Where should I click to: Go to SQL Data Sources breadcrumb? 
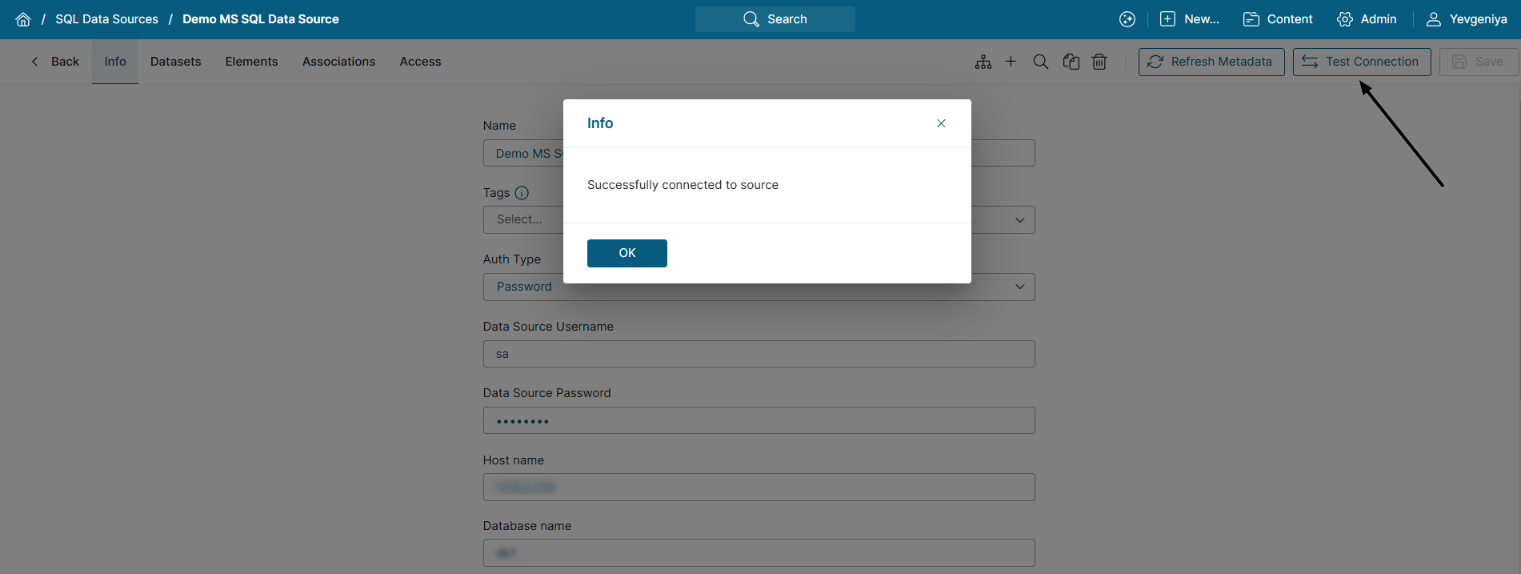point(107,19)
